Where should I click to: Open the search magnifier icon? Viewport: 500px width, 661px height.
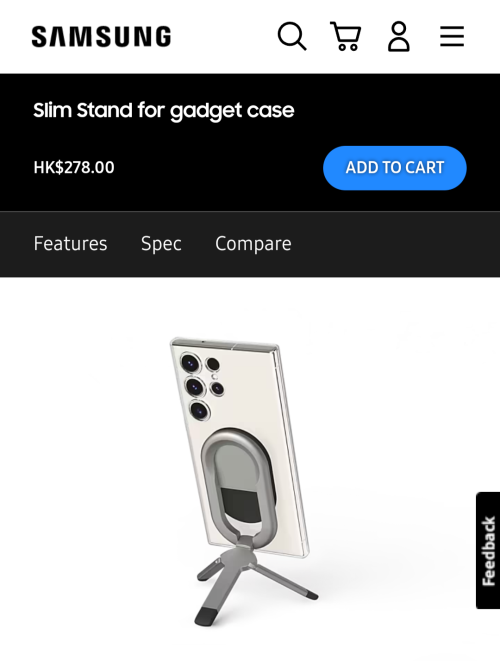292,36
